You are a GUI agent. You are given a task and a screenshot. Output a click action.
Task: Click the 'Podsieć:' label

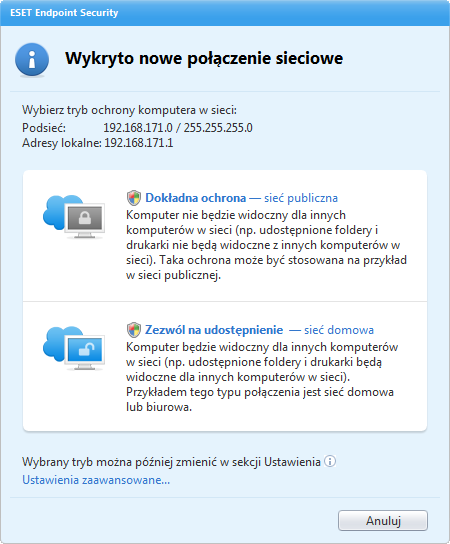[44, 128]
